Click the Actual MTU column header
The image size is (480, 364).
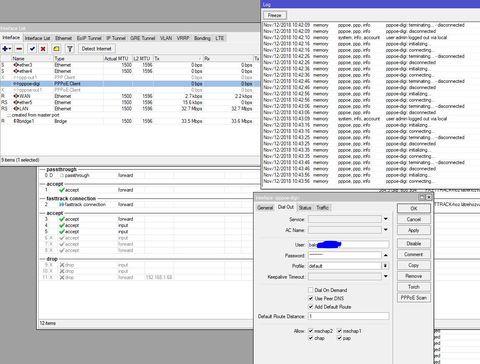[118, 58]
